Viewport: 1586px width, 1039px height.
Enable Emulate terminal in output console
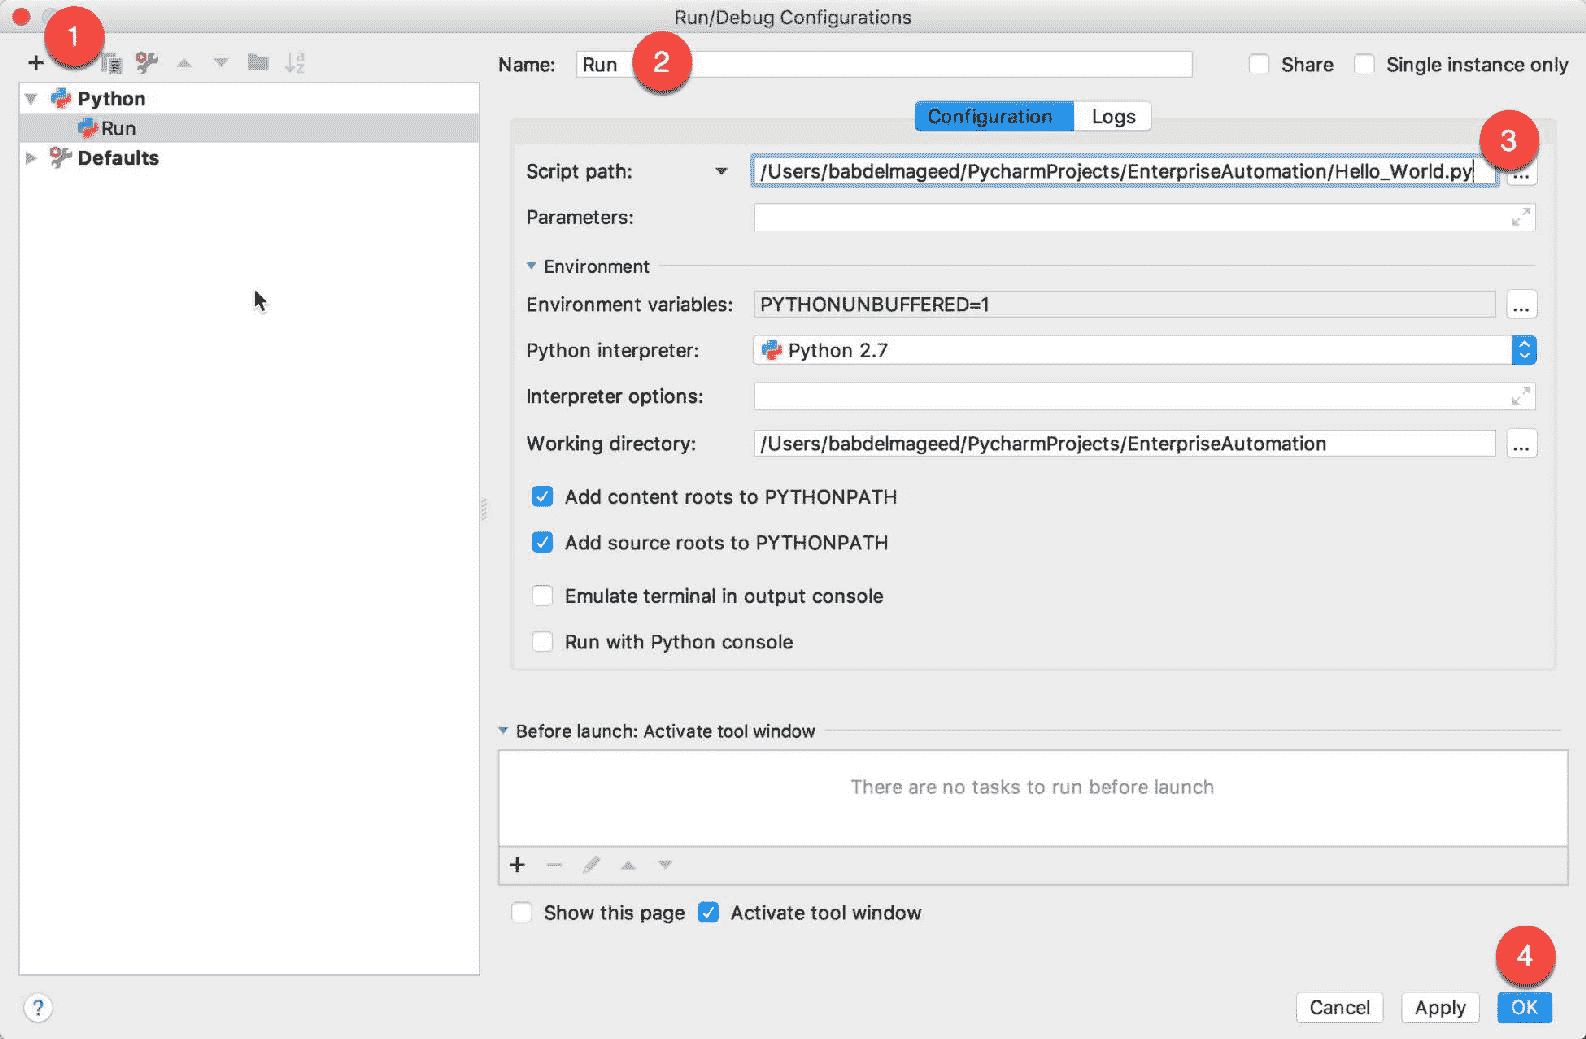[542, 596]
